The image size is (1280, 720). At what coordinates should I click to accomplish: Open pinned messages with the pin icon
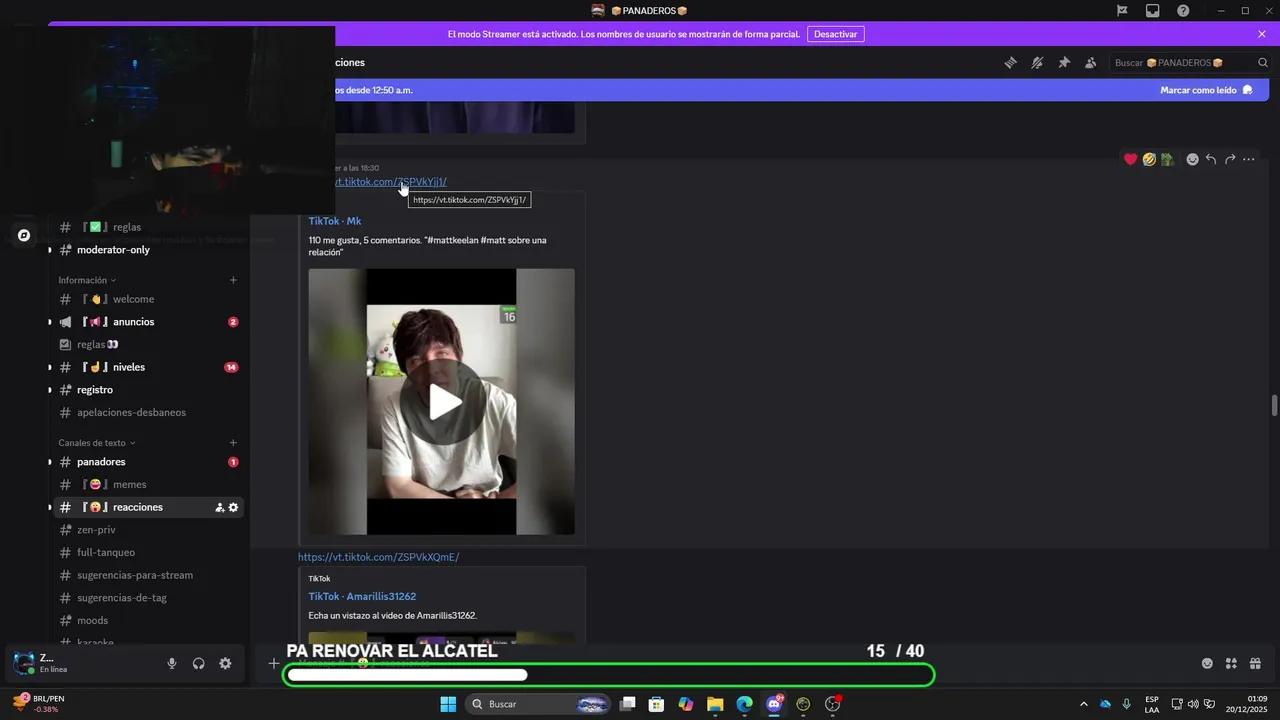coord(1064,62)
